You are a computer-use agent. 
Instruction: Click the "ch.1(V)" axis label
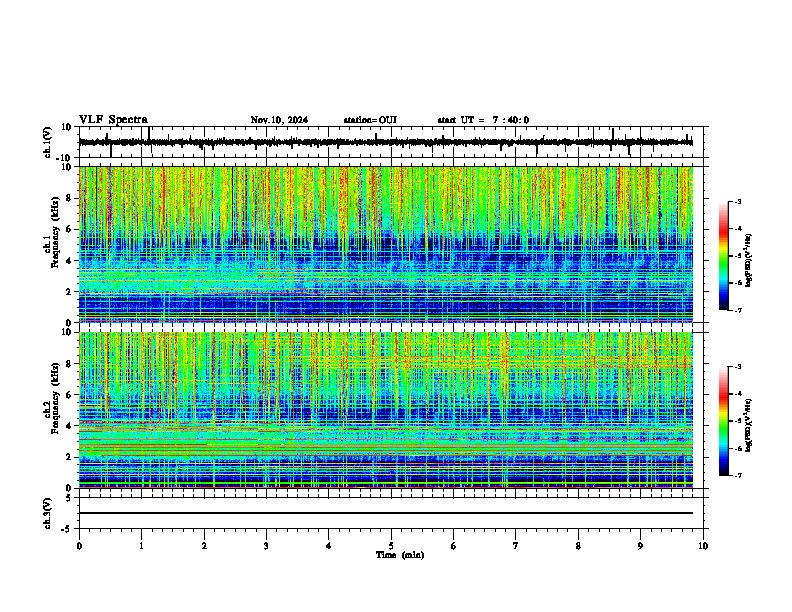(x=48, y=142)
